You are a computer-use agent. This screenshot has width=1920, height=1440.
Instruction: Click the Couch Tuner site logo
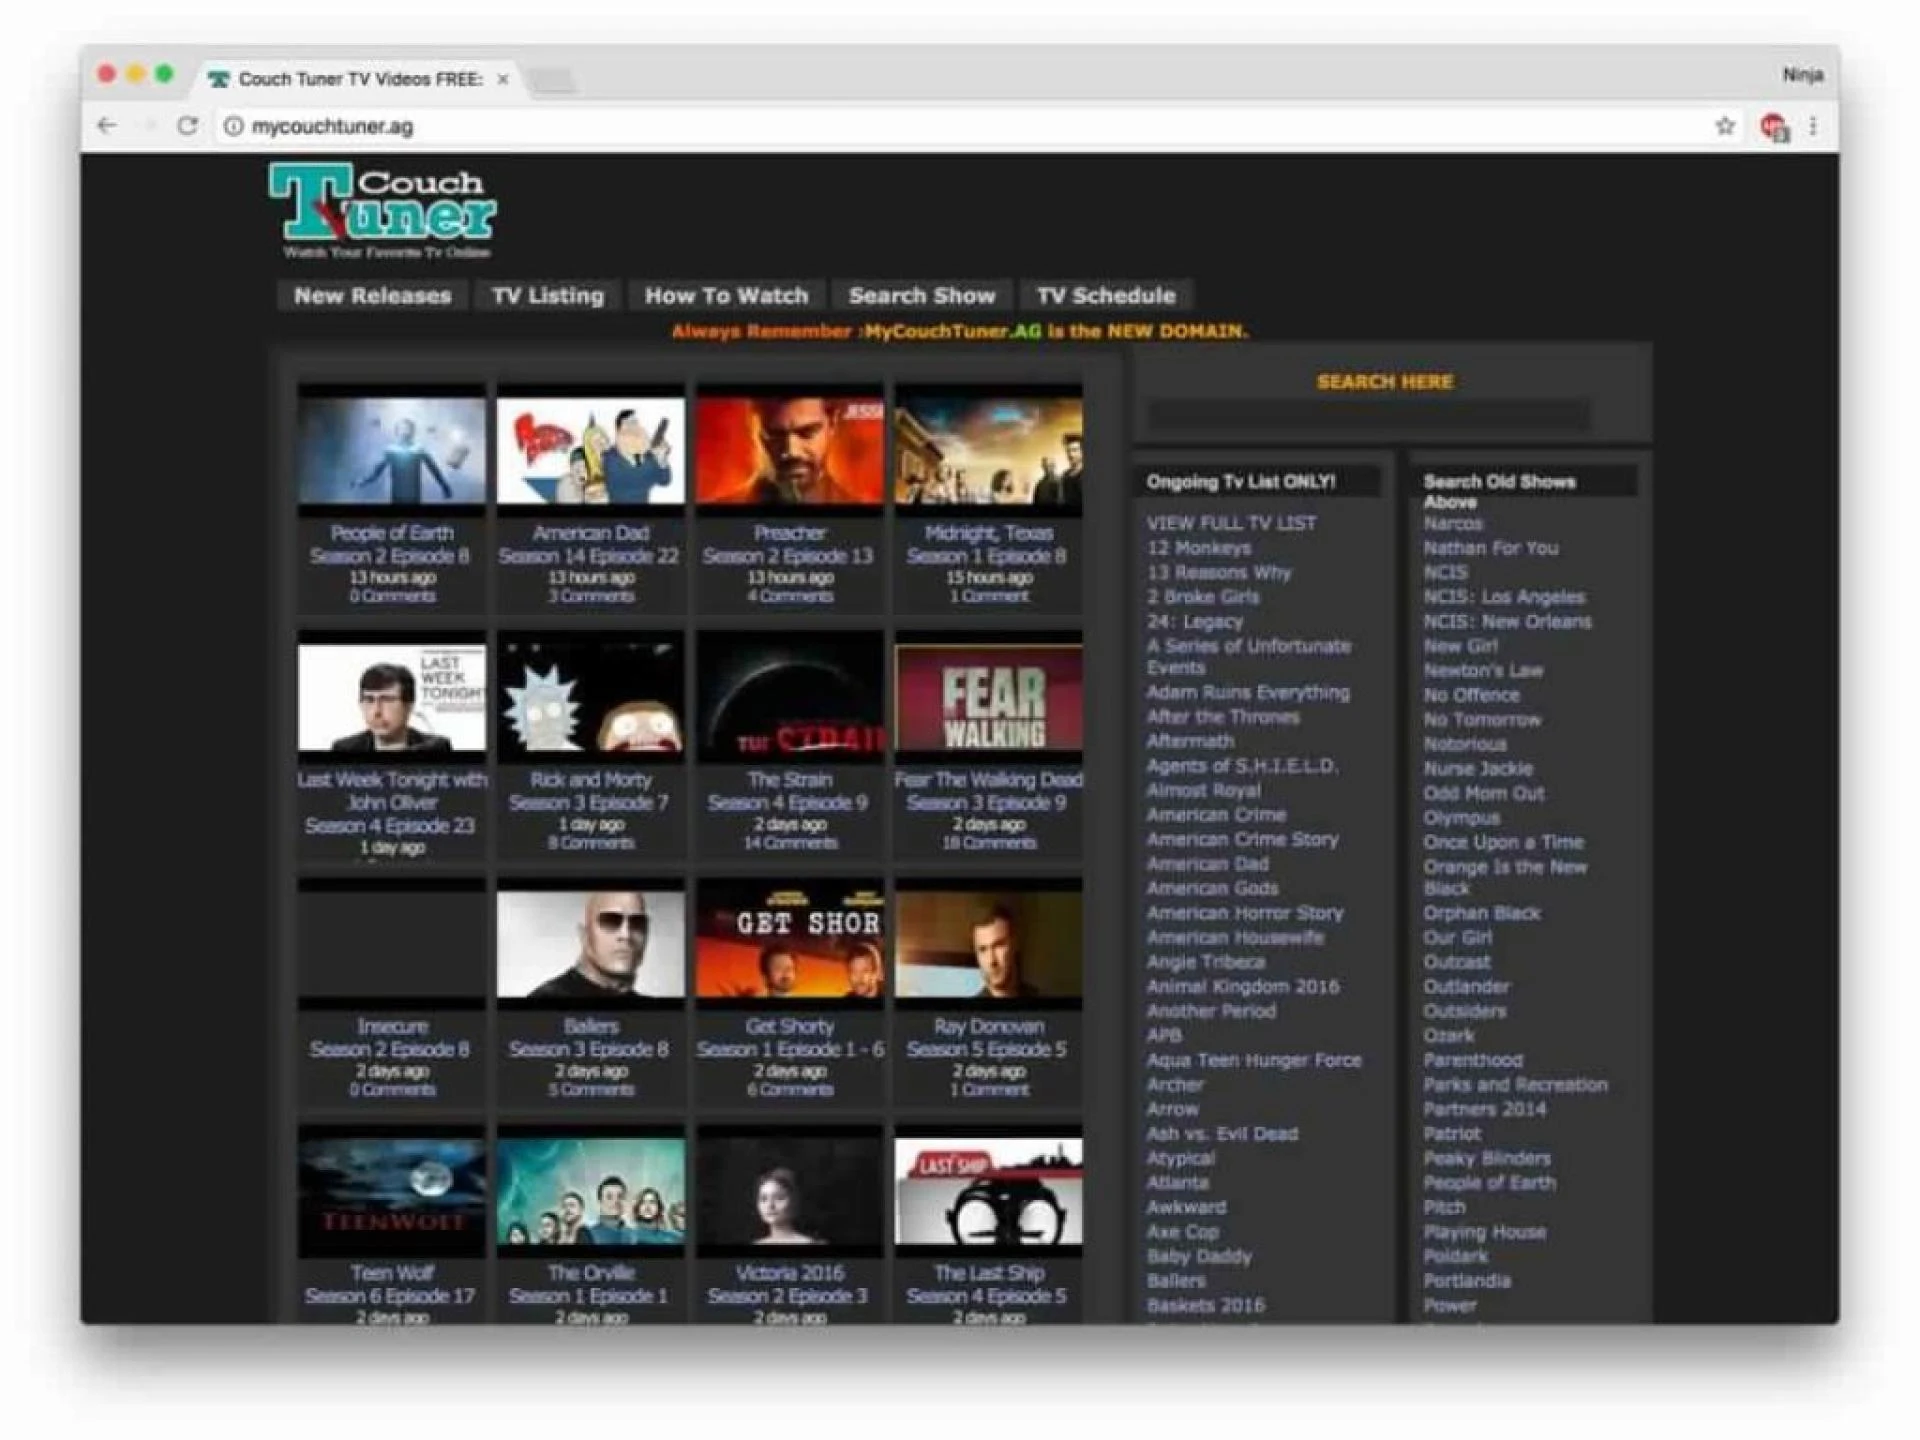tap(385, 210)
